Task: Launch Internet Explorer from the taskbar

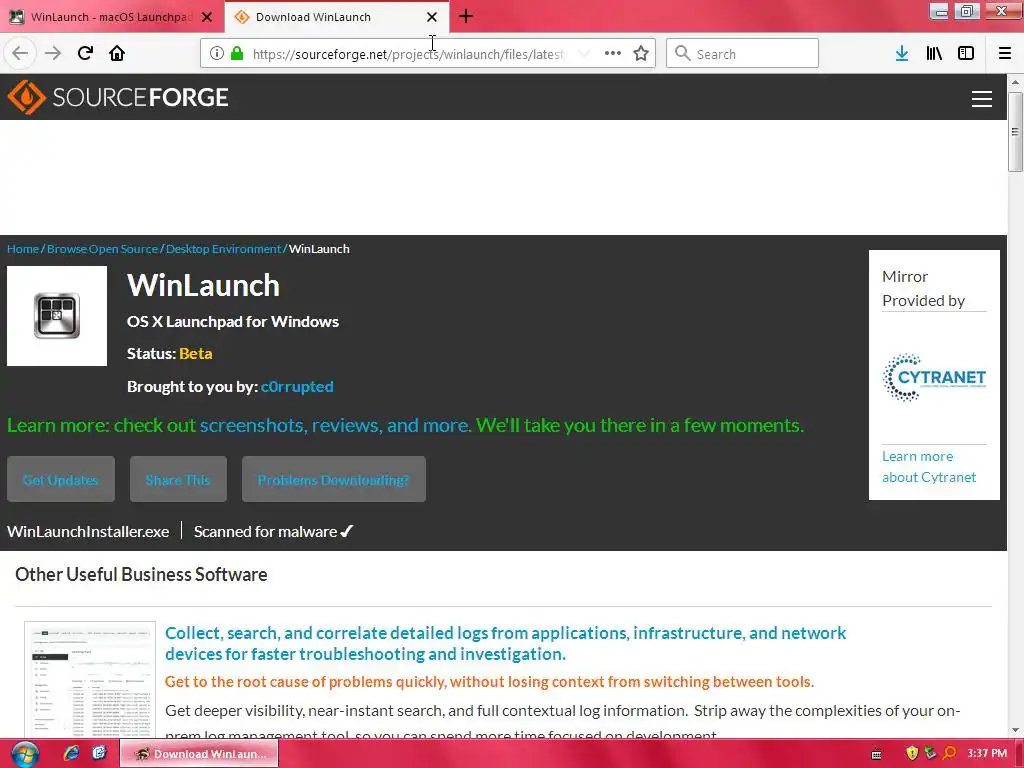Action: tap(71, 754)
